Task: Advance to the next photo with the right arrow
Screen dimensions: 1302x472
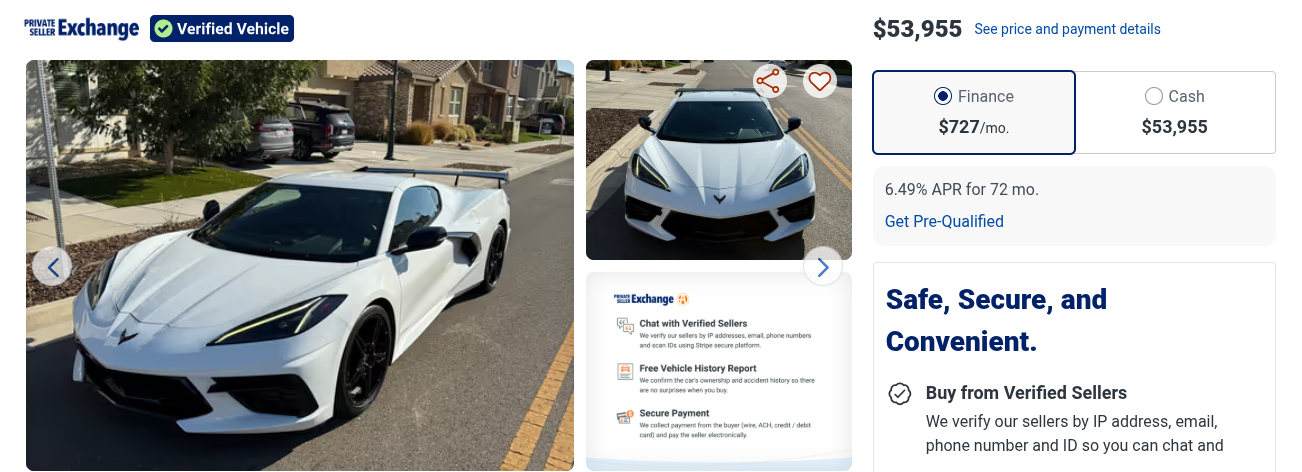Action: tap(823, 266)
